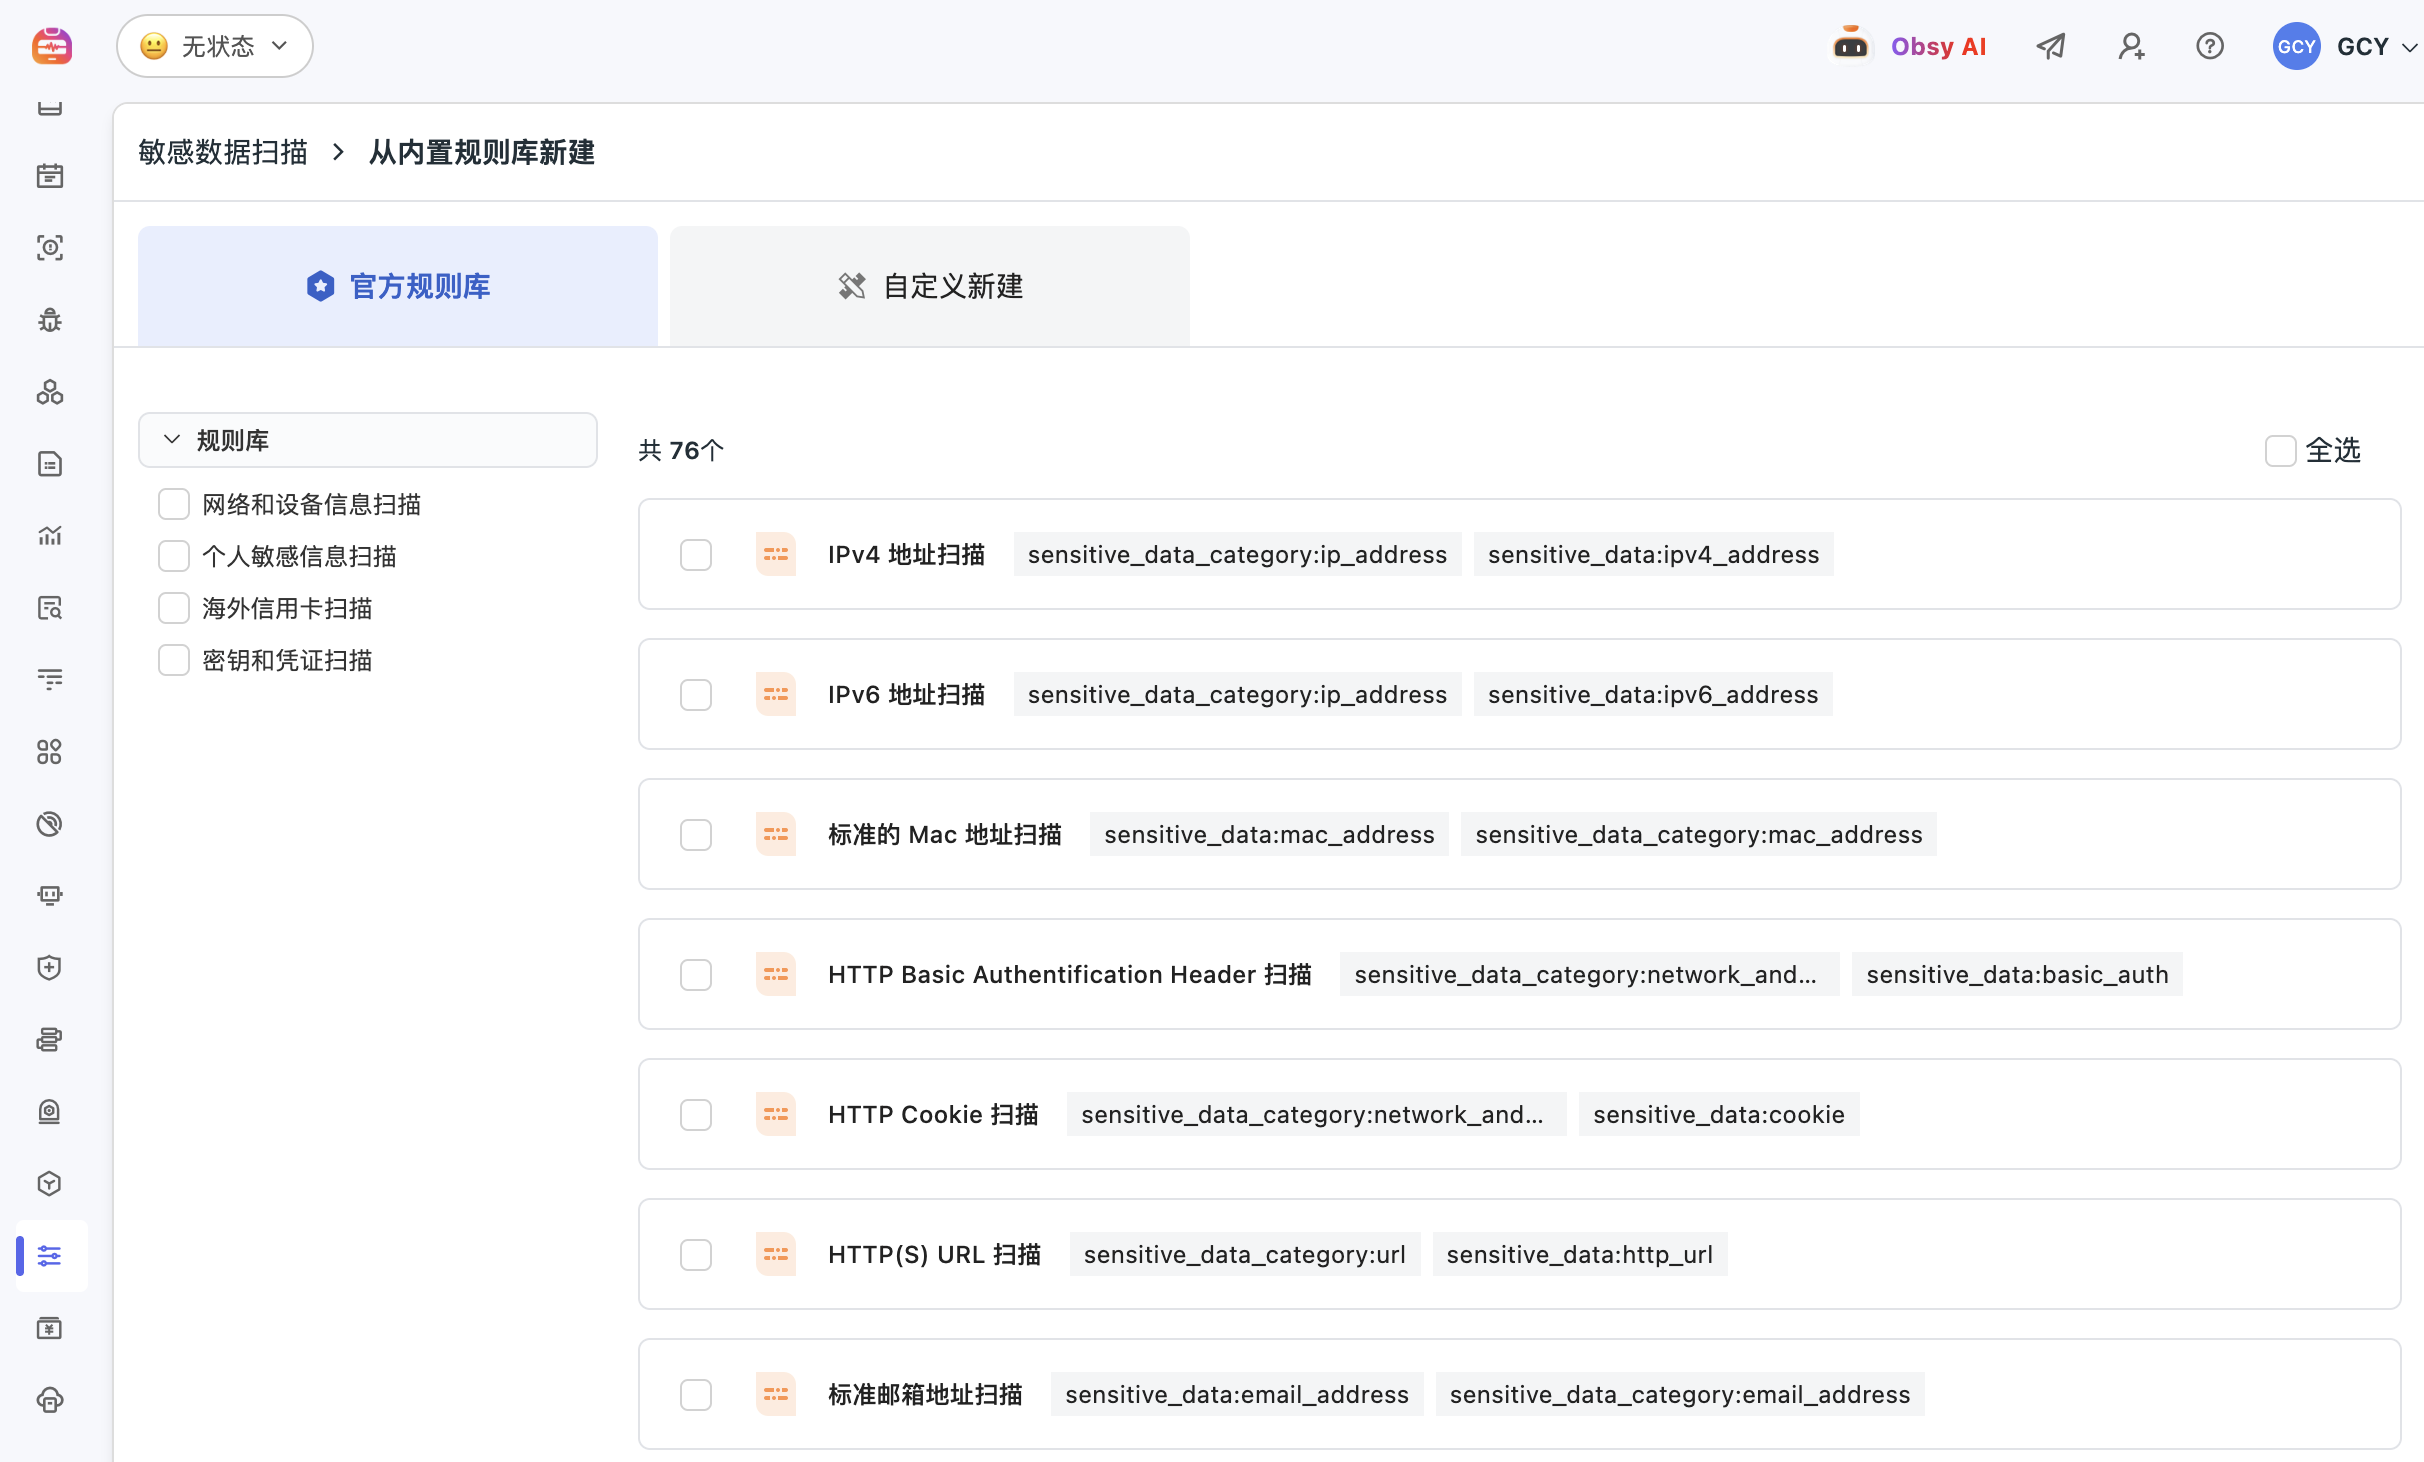Click the Obsy AI robot icon

pyautogui.click(x=1850, y=45)
